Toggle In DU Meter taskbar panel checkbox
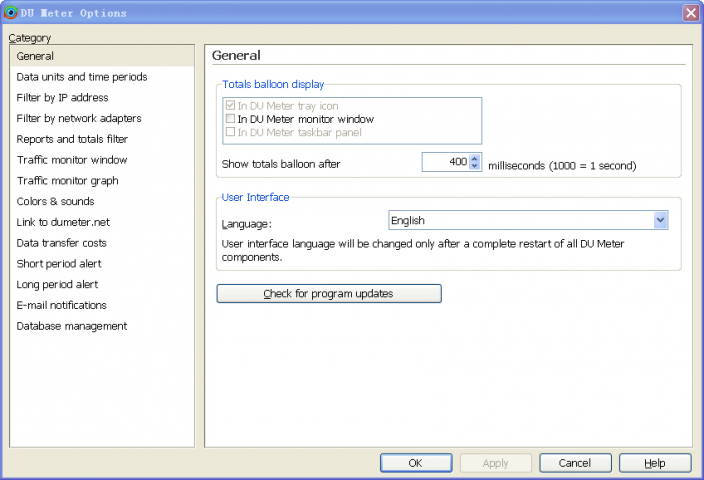This screenshot has width=704, height=480. pyautogui.click(x=231, y=132)
